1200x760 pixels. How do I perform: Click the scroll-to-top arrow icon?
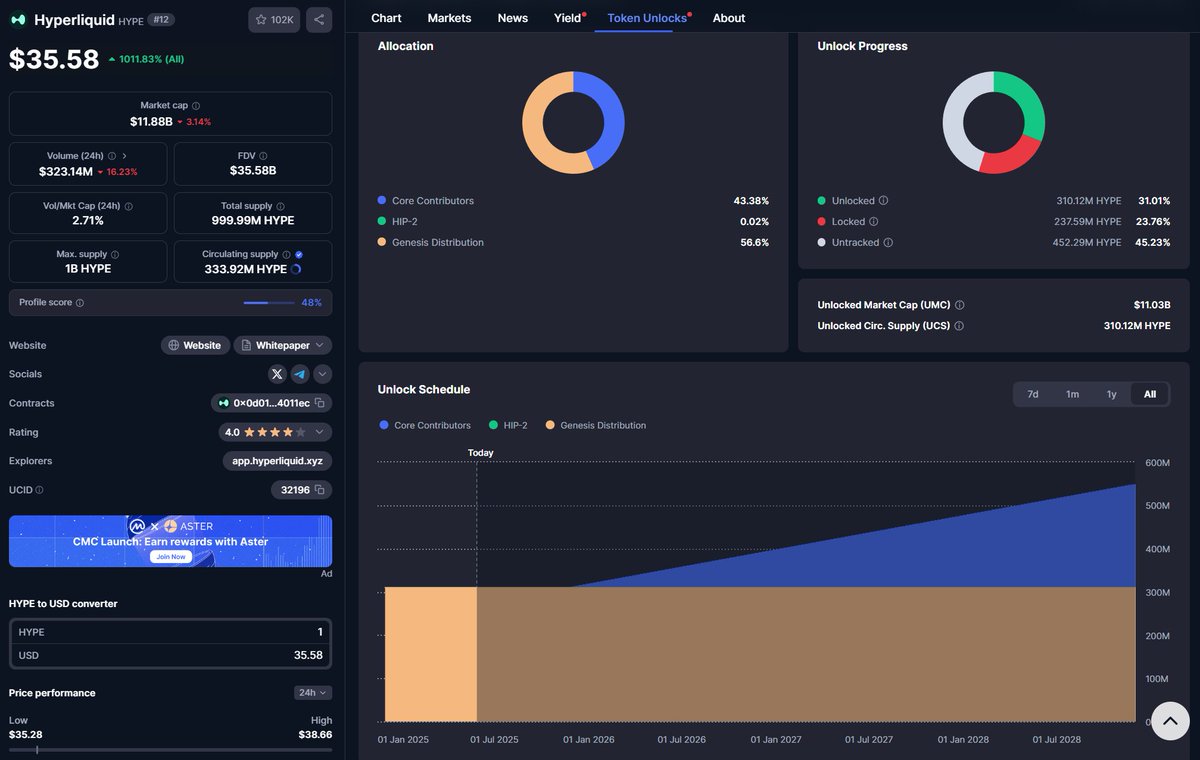point(1169,720)
